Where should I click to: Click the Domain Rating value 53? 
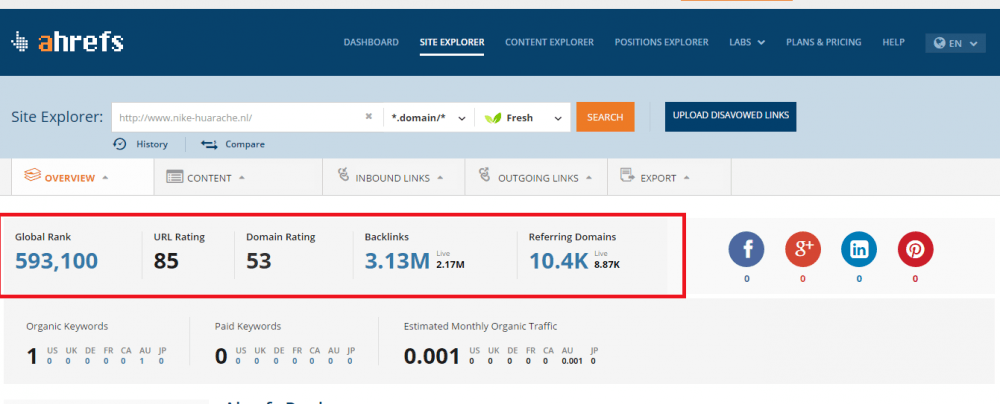coord(259,261)
